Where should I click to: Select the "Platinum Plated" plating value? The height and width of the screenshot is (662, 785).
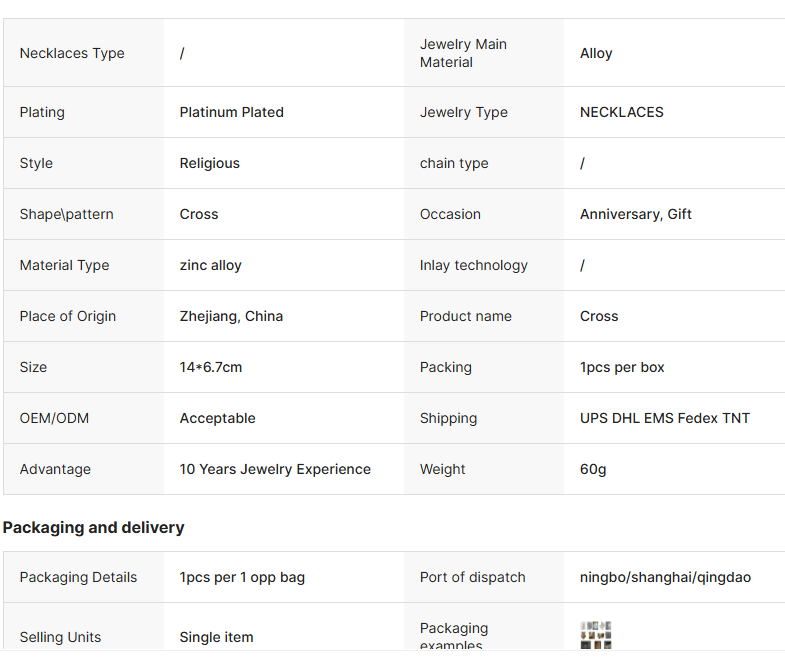point(231,112)
